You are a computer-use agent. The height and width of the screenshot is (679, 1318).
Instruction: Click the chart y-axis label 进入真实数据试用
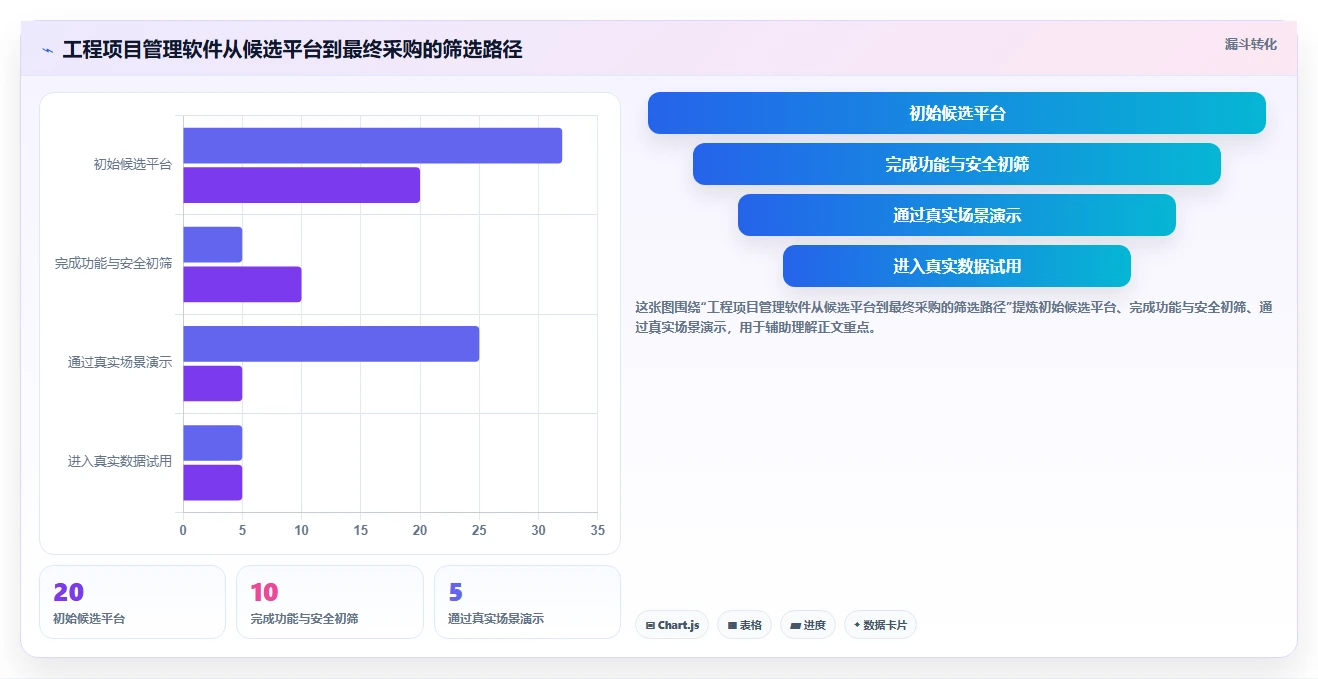tap(120, 462)
